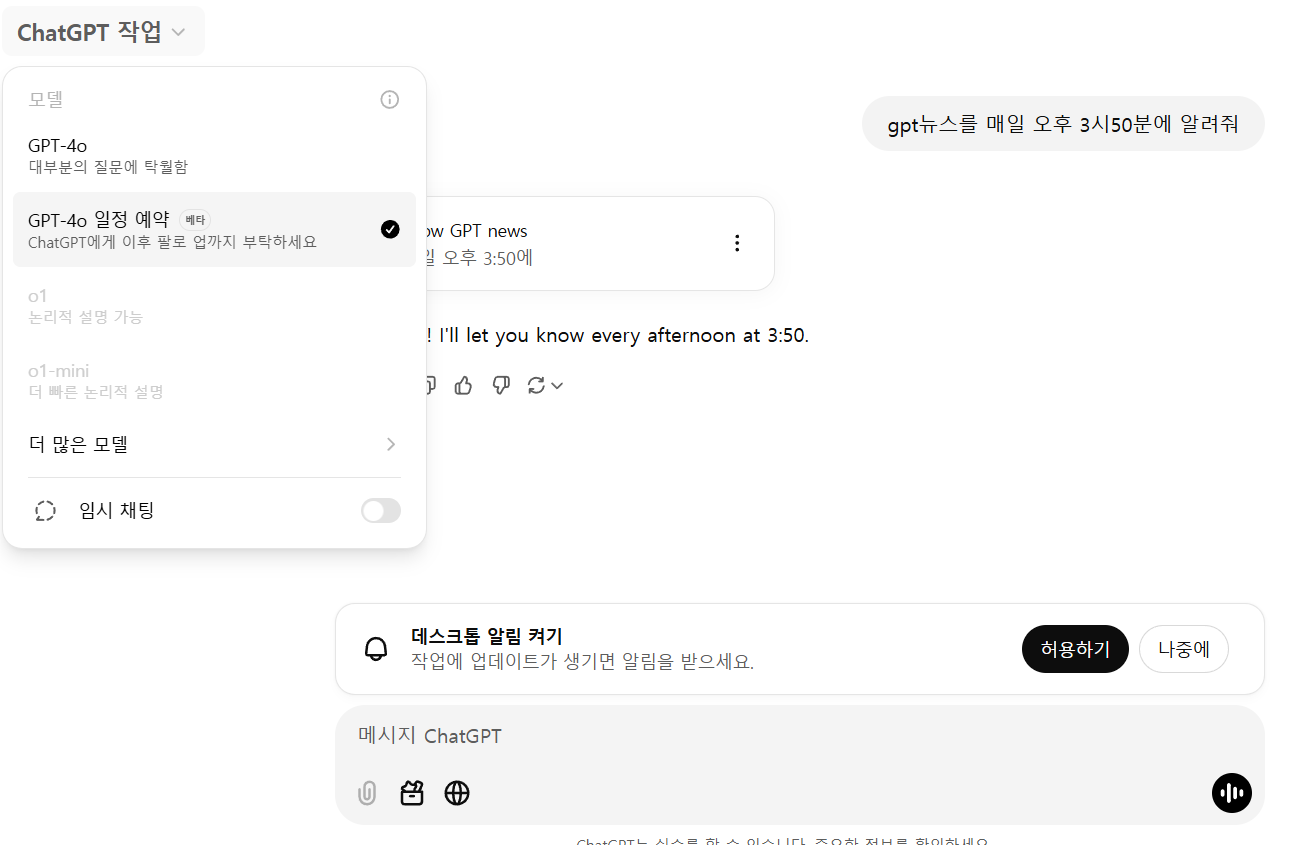The image size is (1292, 845).
Task: Click the 허용하기 button to allow notifications
Action: (1075, 648)
